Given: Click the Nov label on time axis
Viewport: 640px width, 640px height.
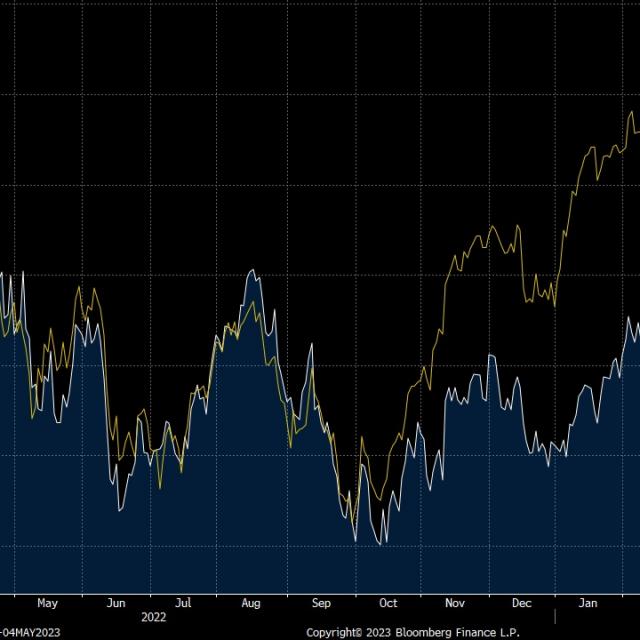Looking at the screenshot, I should tap(455, 603).
